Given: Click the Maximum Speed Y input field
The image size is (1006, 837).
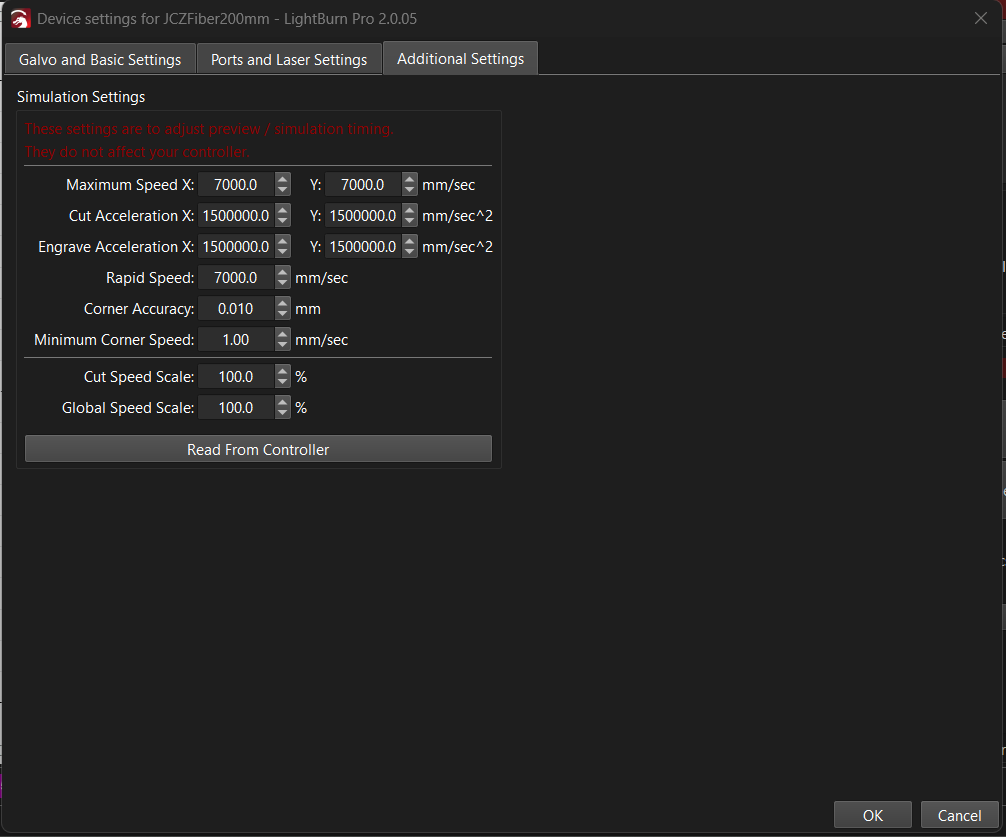Looking at the screenshot, I should tap(362, 185).
